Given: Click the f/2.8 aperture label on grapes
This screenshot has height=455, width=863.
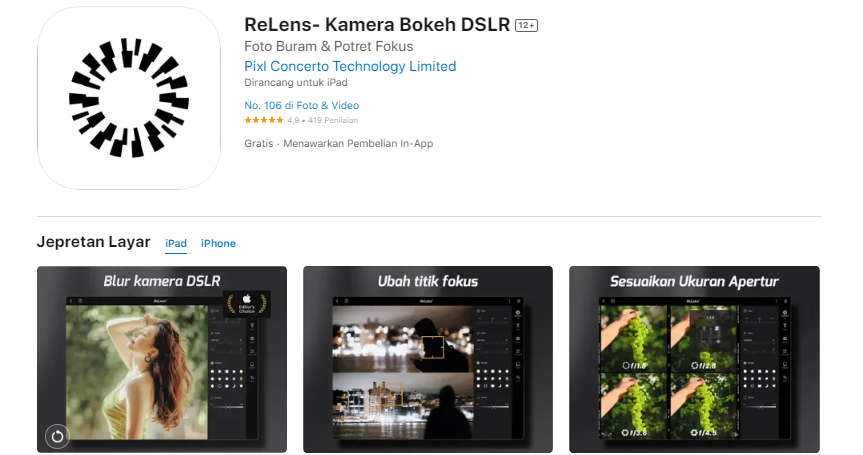Looking at the screenshot, I should [704, 365].
